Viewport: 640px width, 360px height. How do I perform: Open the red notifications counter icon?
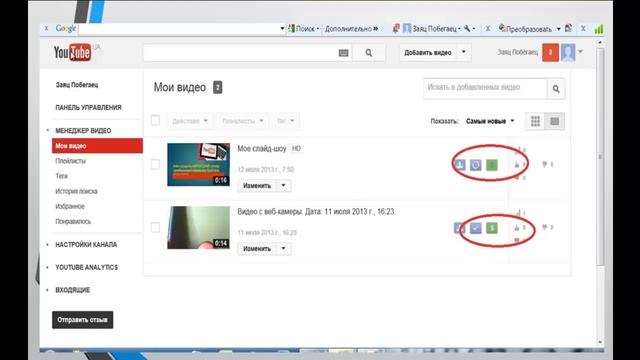click(x=550, y=52)
